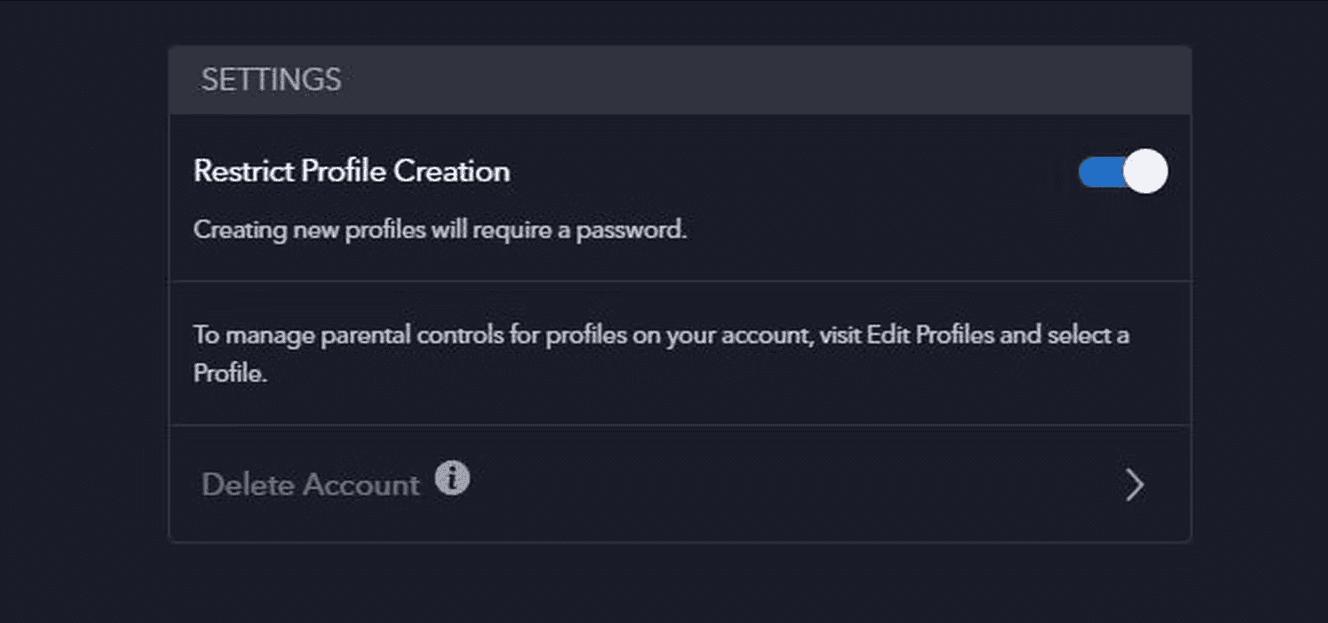
Task: Click the word 'Profile.' ending the parental note
Action: click(230, 375)
